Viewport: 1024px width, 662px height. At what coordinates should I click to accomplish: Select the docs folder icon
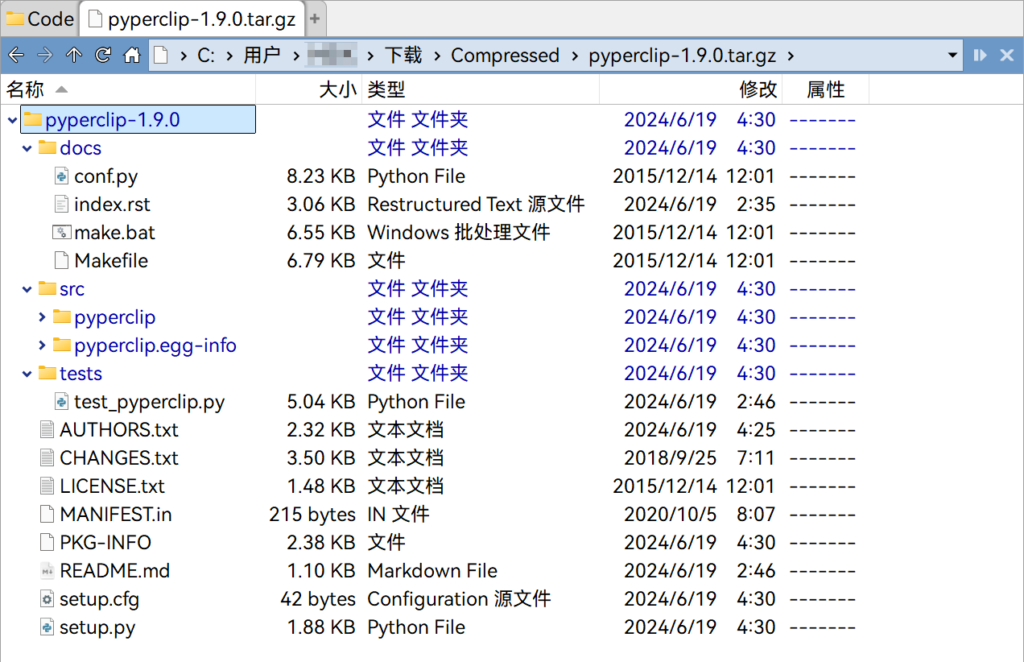pos(47,148)
